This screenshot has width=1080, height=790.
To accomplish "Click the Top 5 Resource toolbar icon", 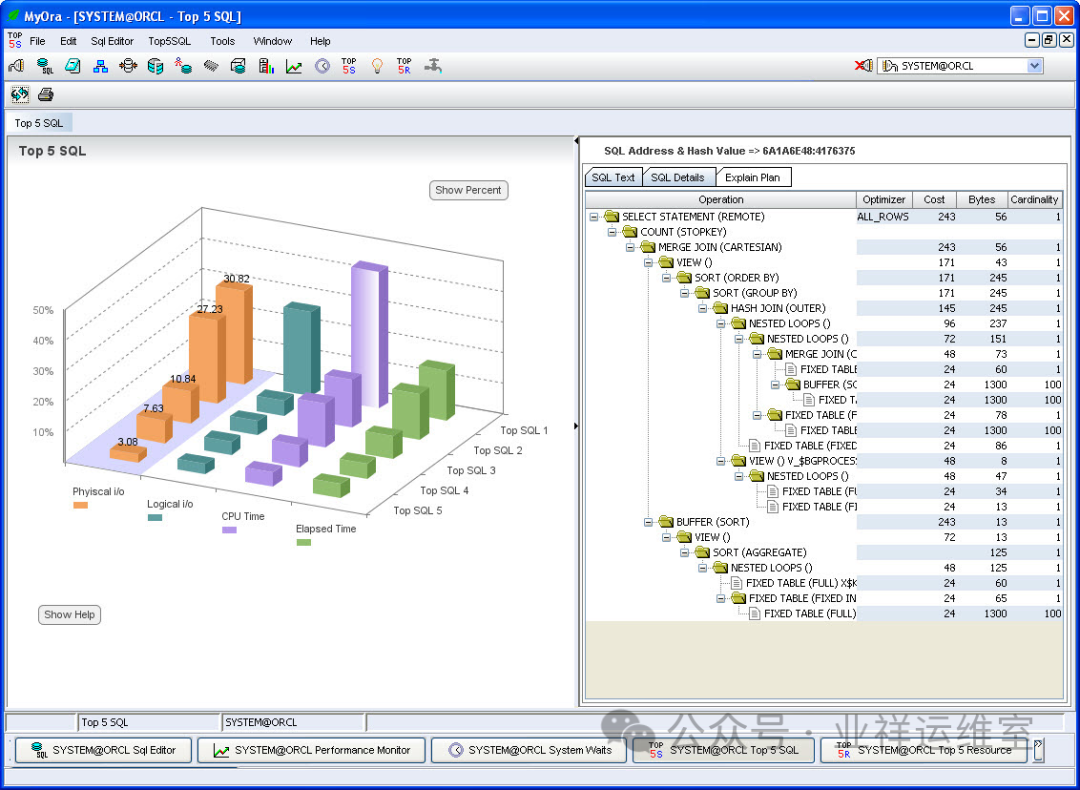I will 404,66.
